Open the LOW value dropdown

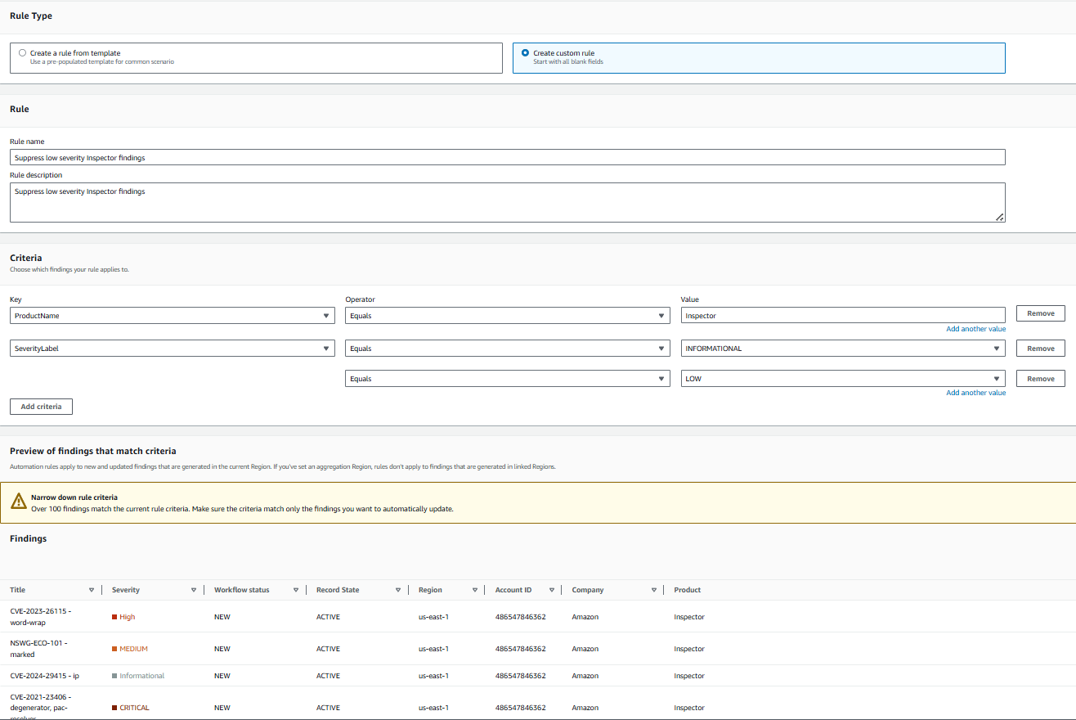pos(843,379)
